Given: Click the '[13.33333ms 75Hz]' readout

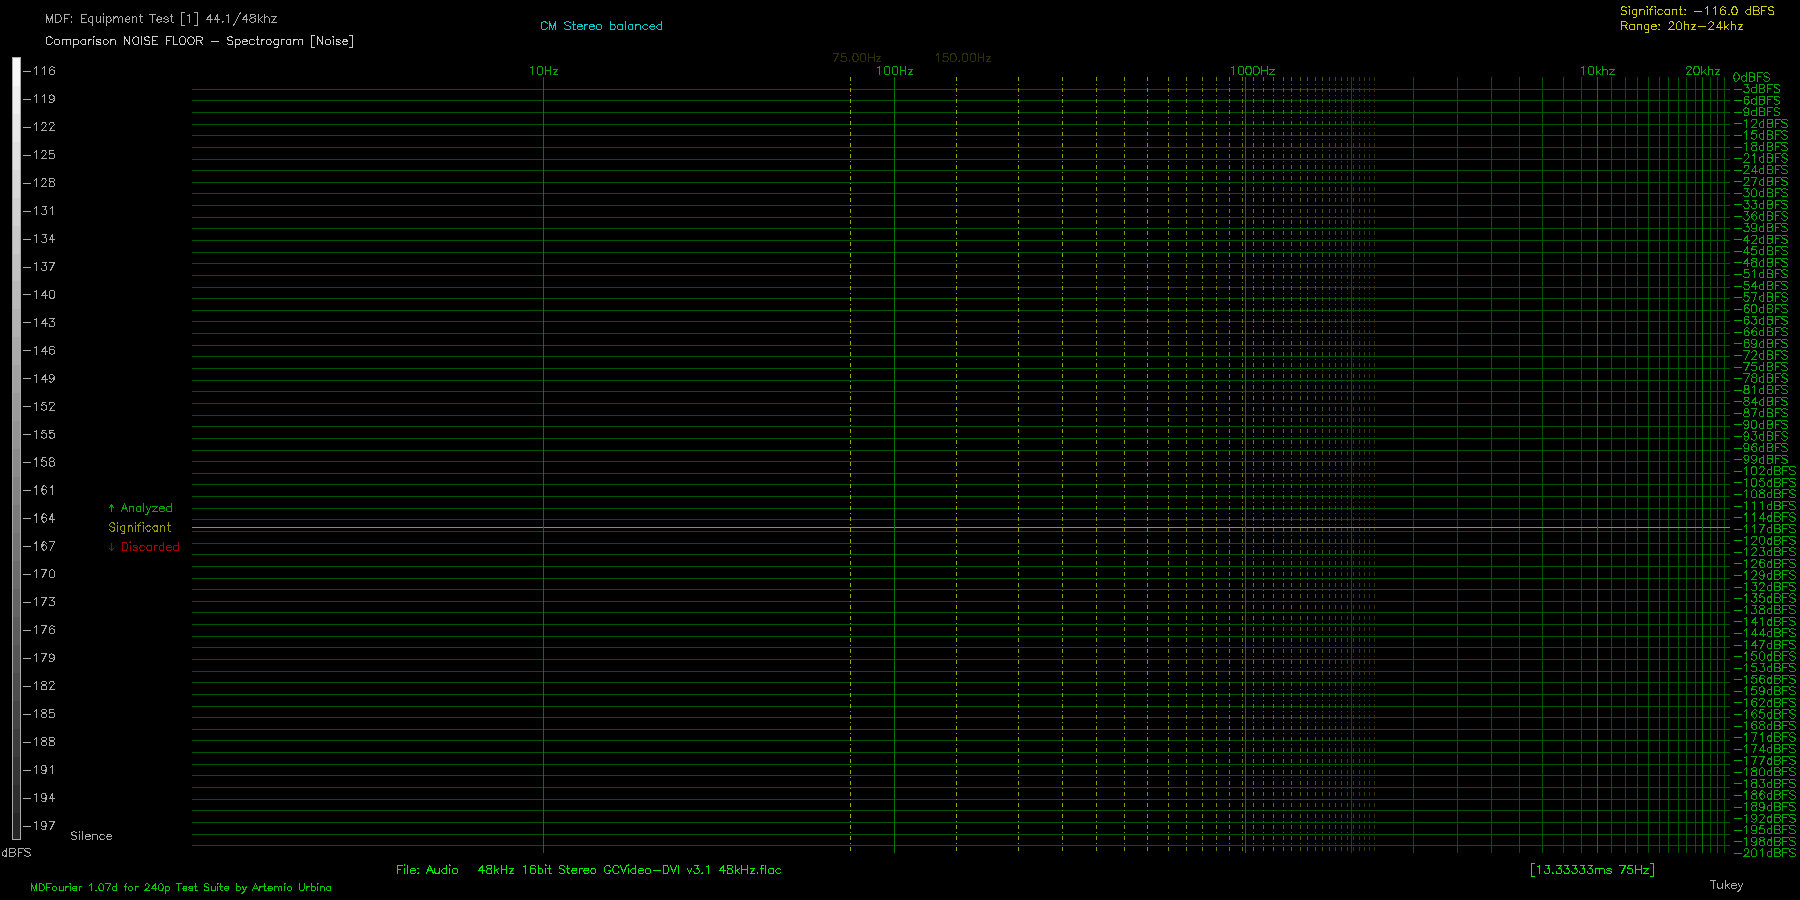Looking at the screenshot, I should click(1592, 870).
